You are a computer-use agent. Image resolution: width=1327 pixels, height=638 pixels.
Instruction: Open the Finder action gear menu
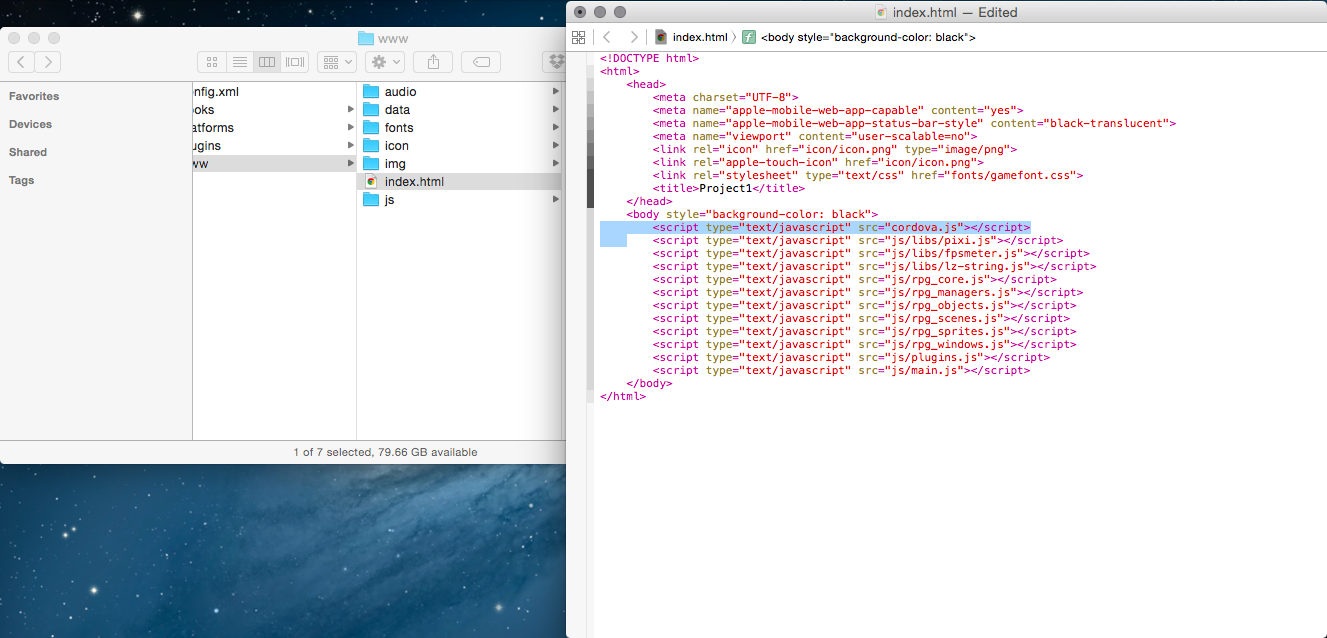385,62
